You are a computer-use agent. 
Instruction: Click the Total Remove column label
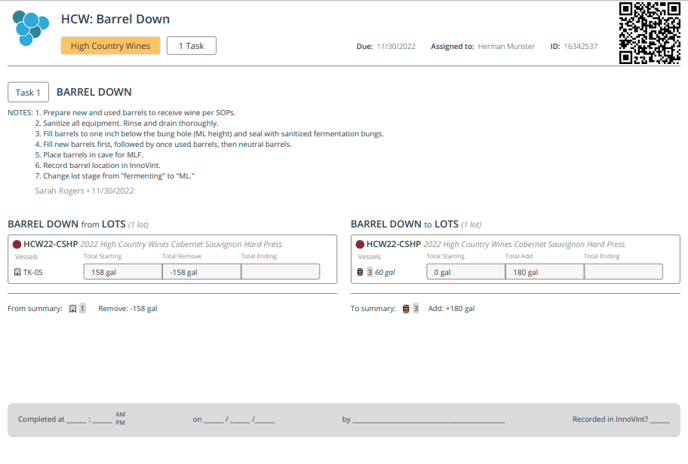click(x=182, y=256)
